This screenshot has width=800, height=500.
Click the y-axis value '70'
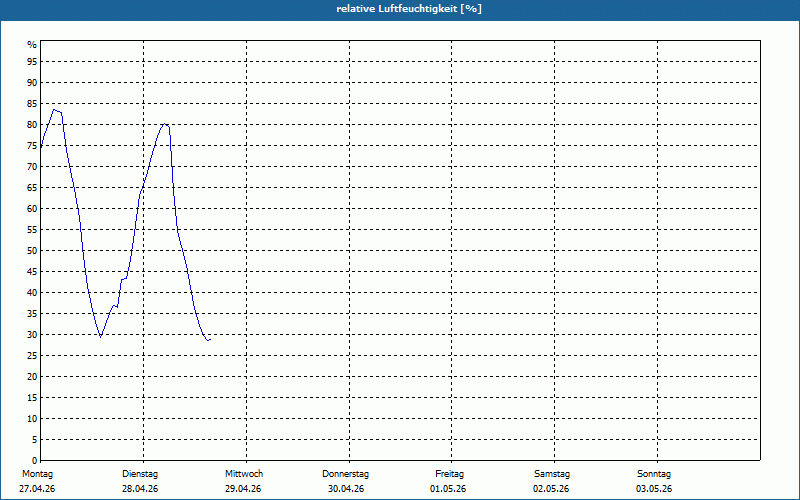[32, 166]
